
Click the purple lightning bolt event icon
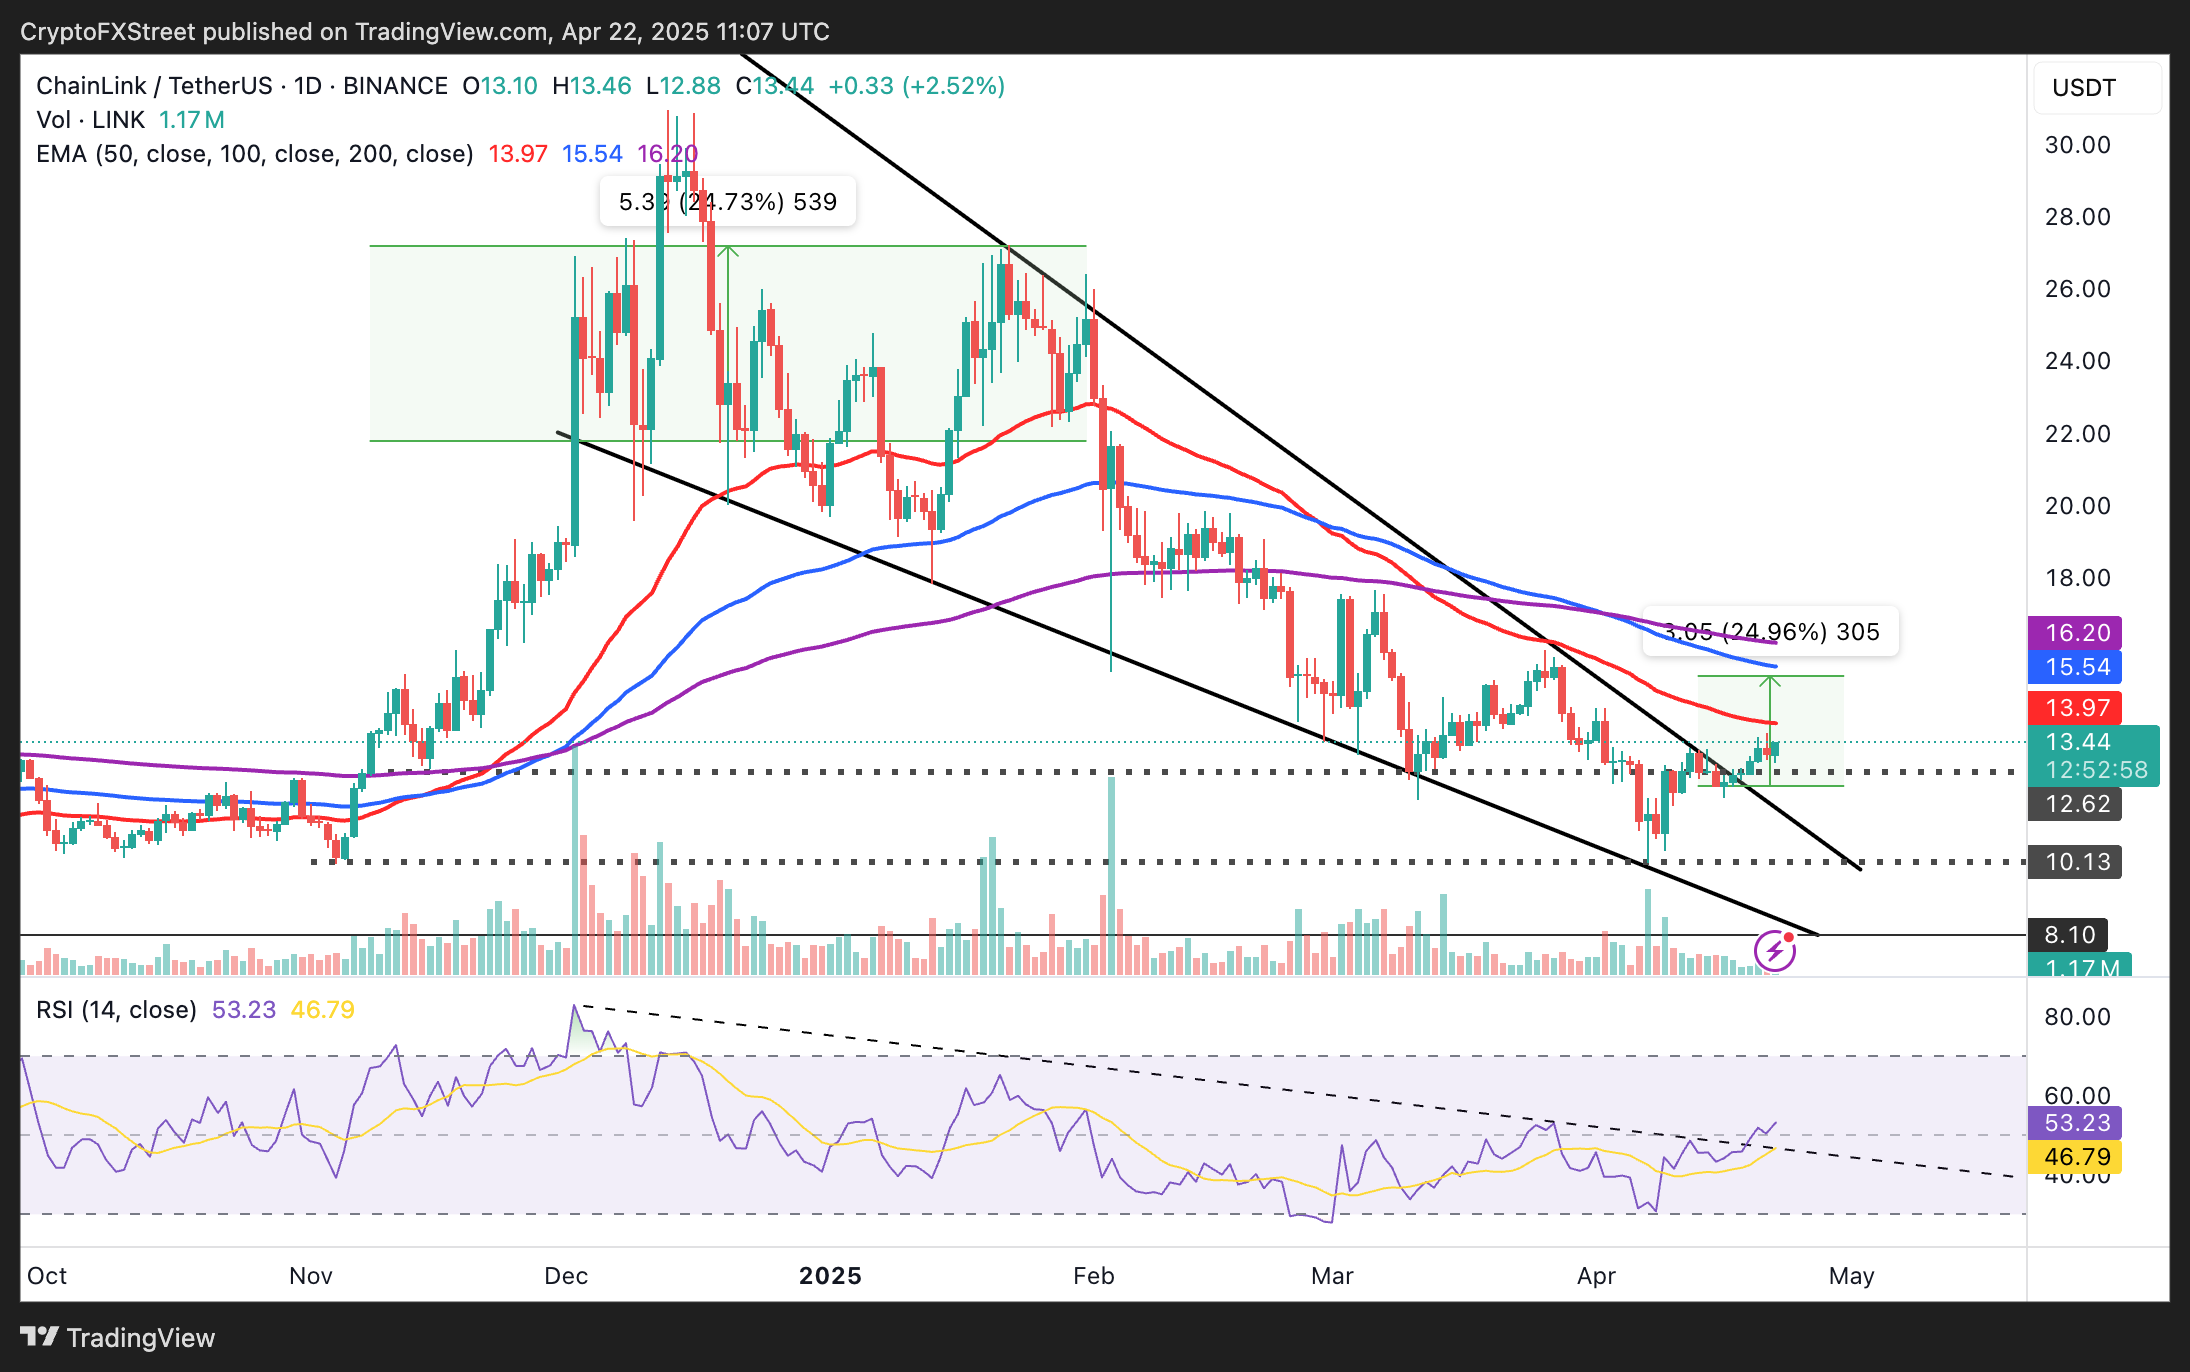point(1775,950)
